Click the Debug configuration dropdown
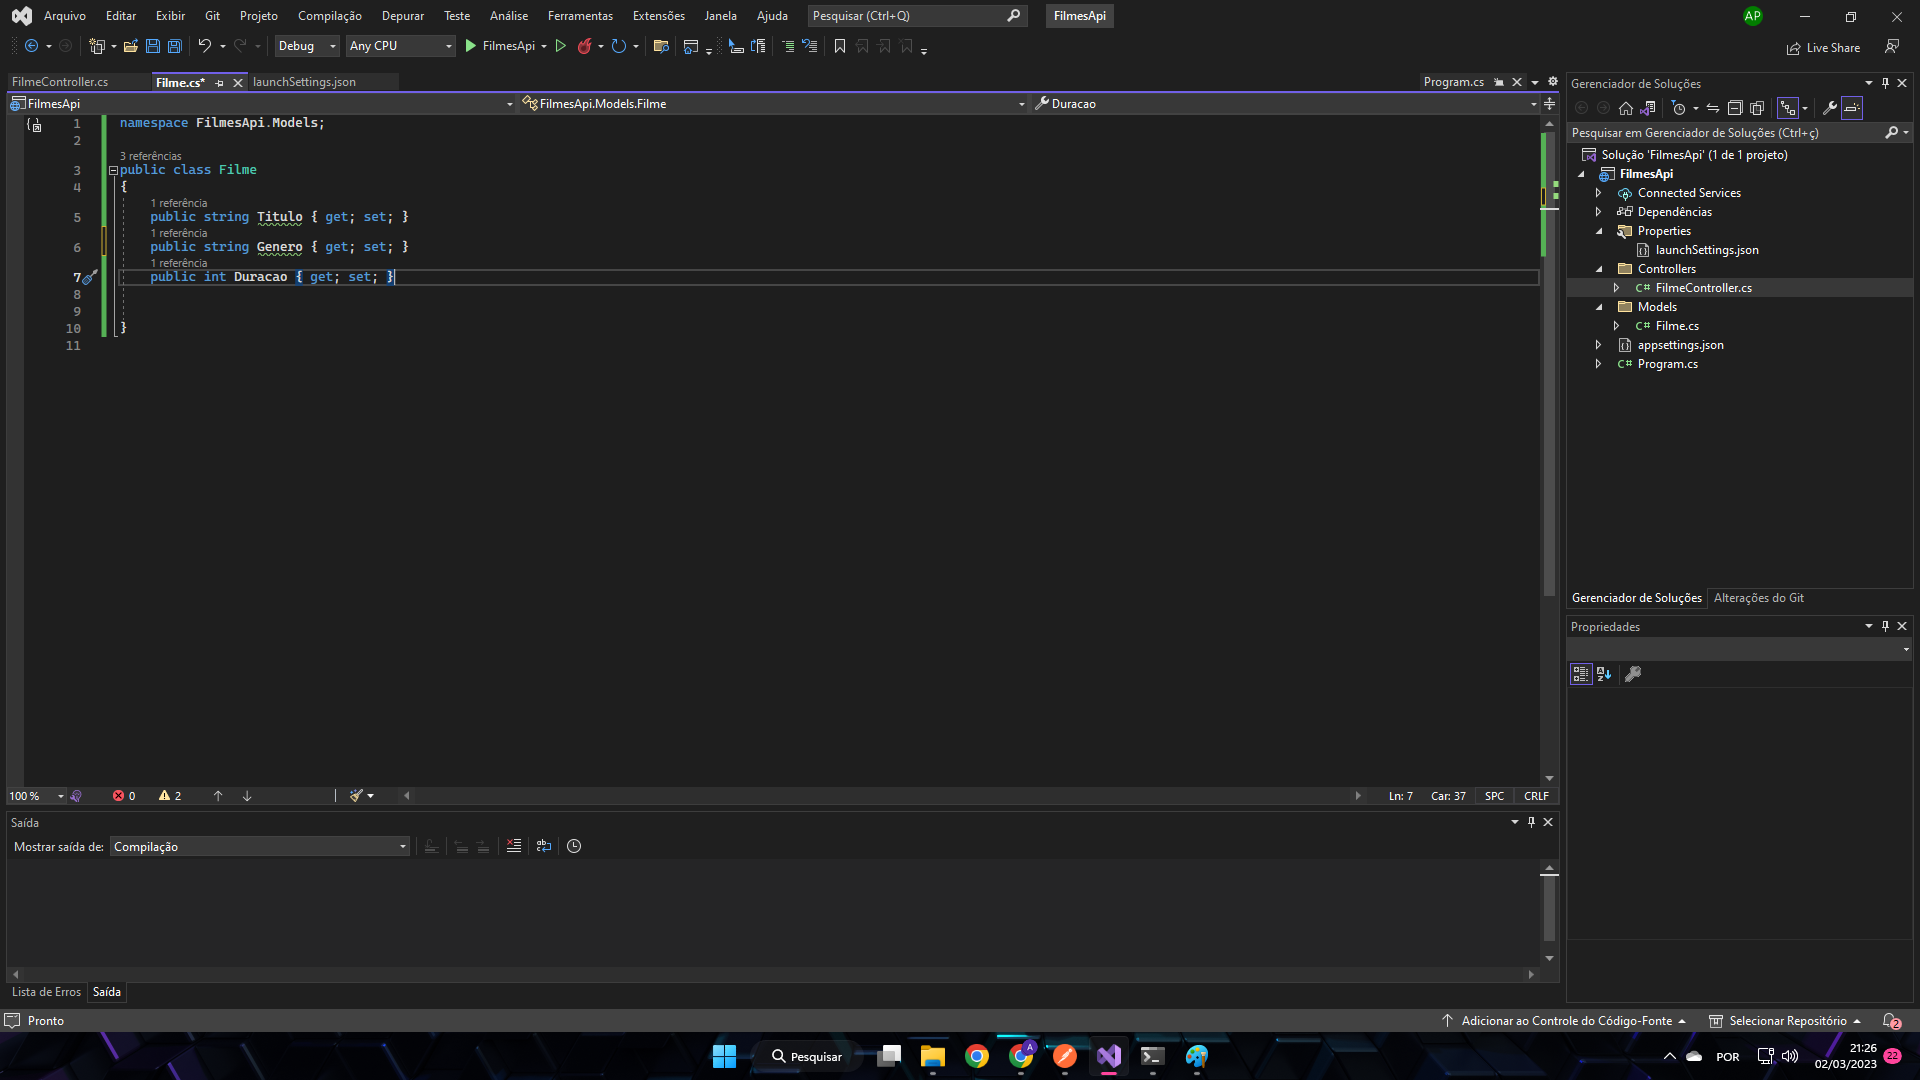This screenshot has height=1080, width=1920. tap(303, 46)
